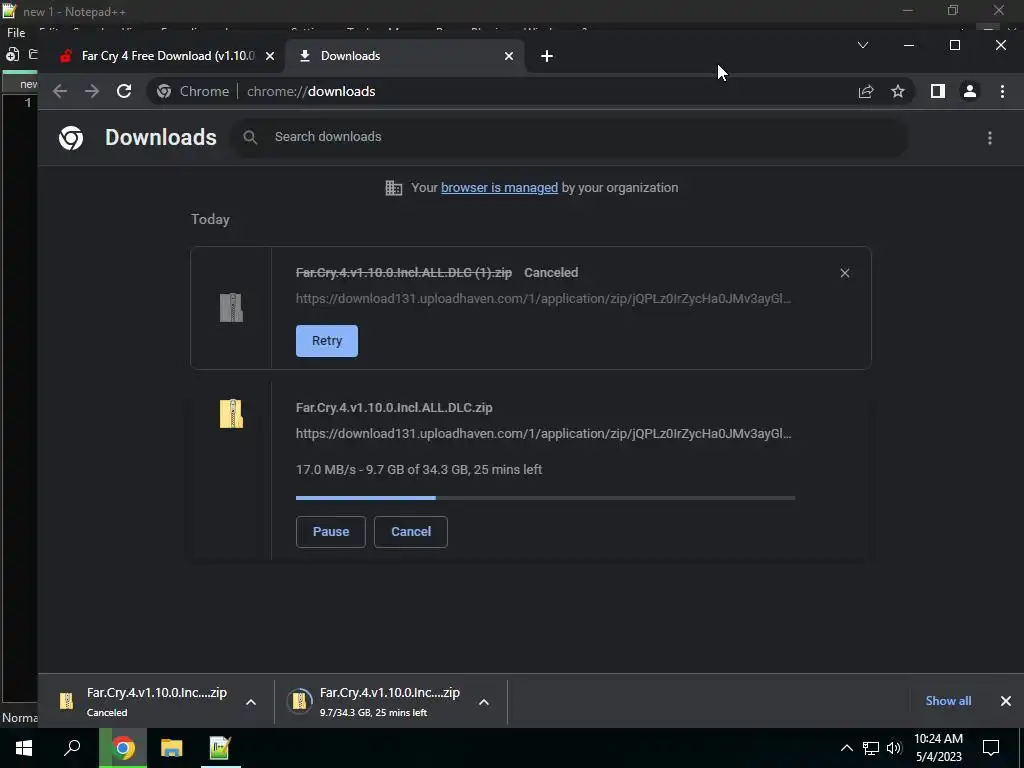
Task: Click the in-progress zip icon in download shelf
Action: (299, 701)
